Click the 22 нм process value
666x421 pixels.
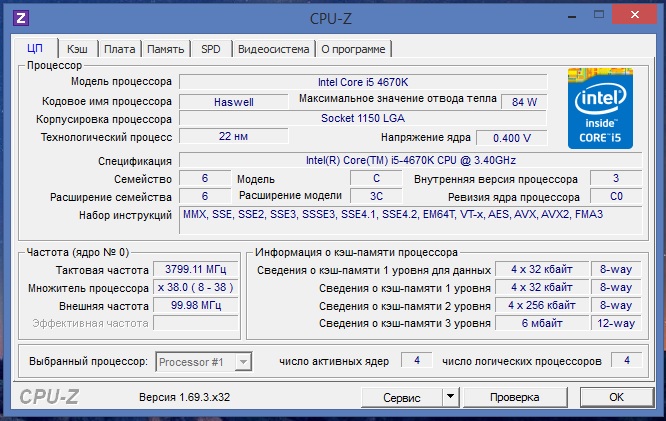click(234, 136)
